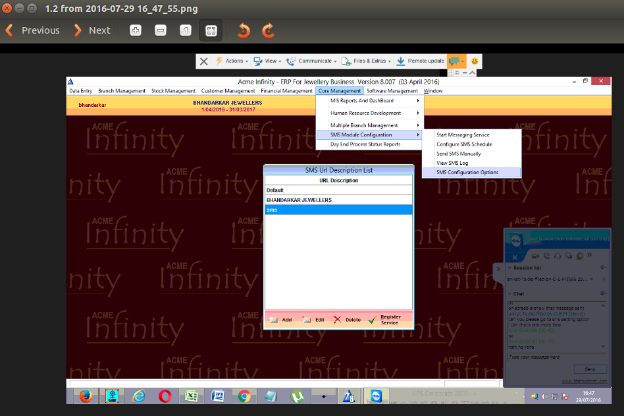Expand MIS Reports And DashBoard submenu

pos(369,101)
